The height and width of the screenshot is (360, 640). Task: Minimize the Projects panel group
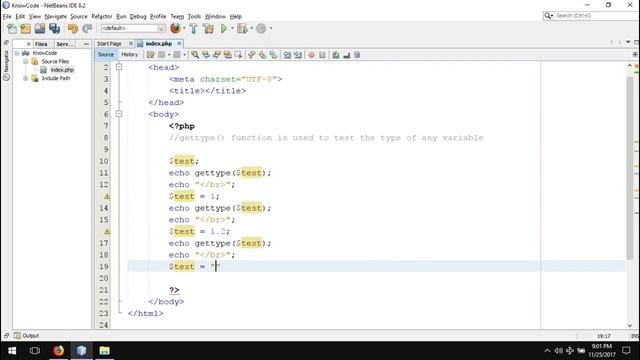pyautogui.click(x=86, y=44)
